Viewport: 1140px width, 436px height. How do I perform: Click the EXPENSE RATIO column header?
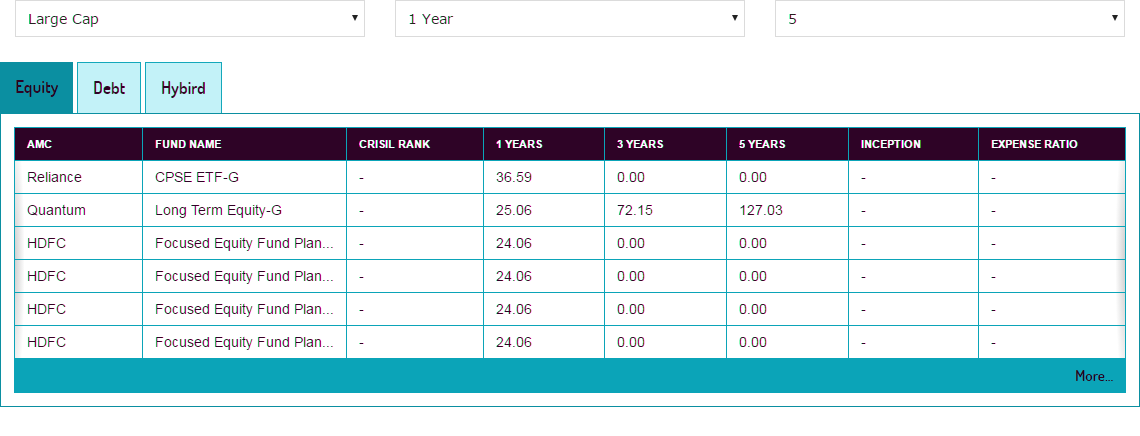[1034, 144]
